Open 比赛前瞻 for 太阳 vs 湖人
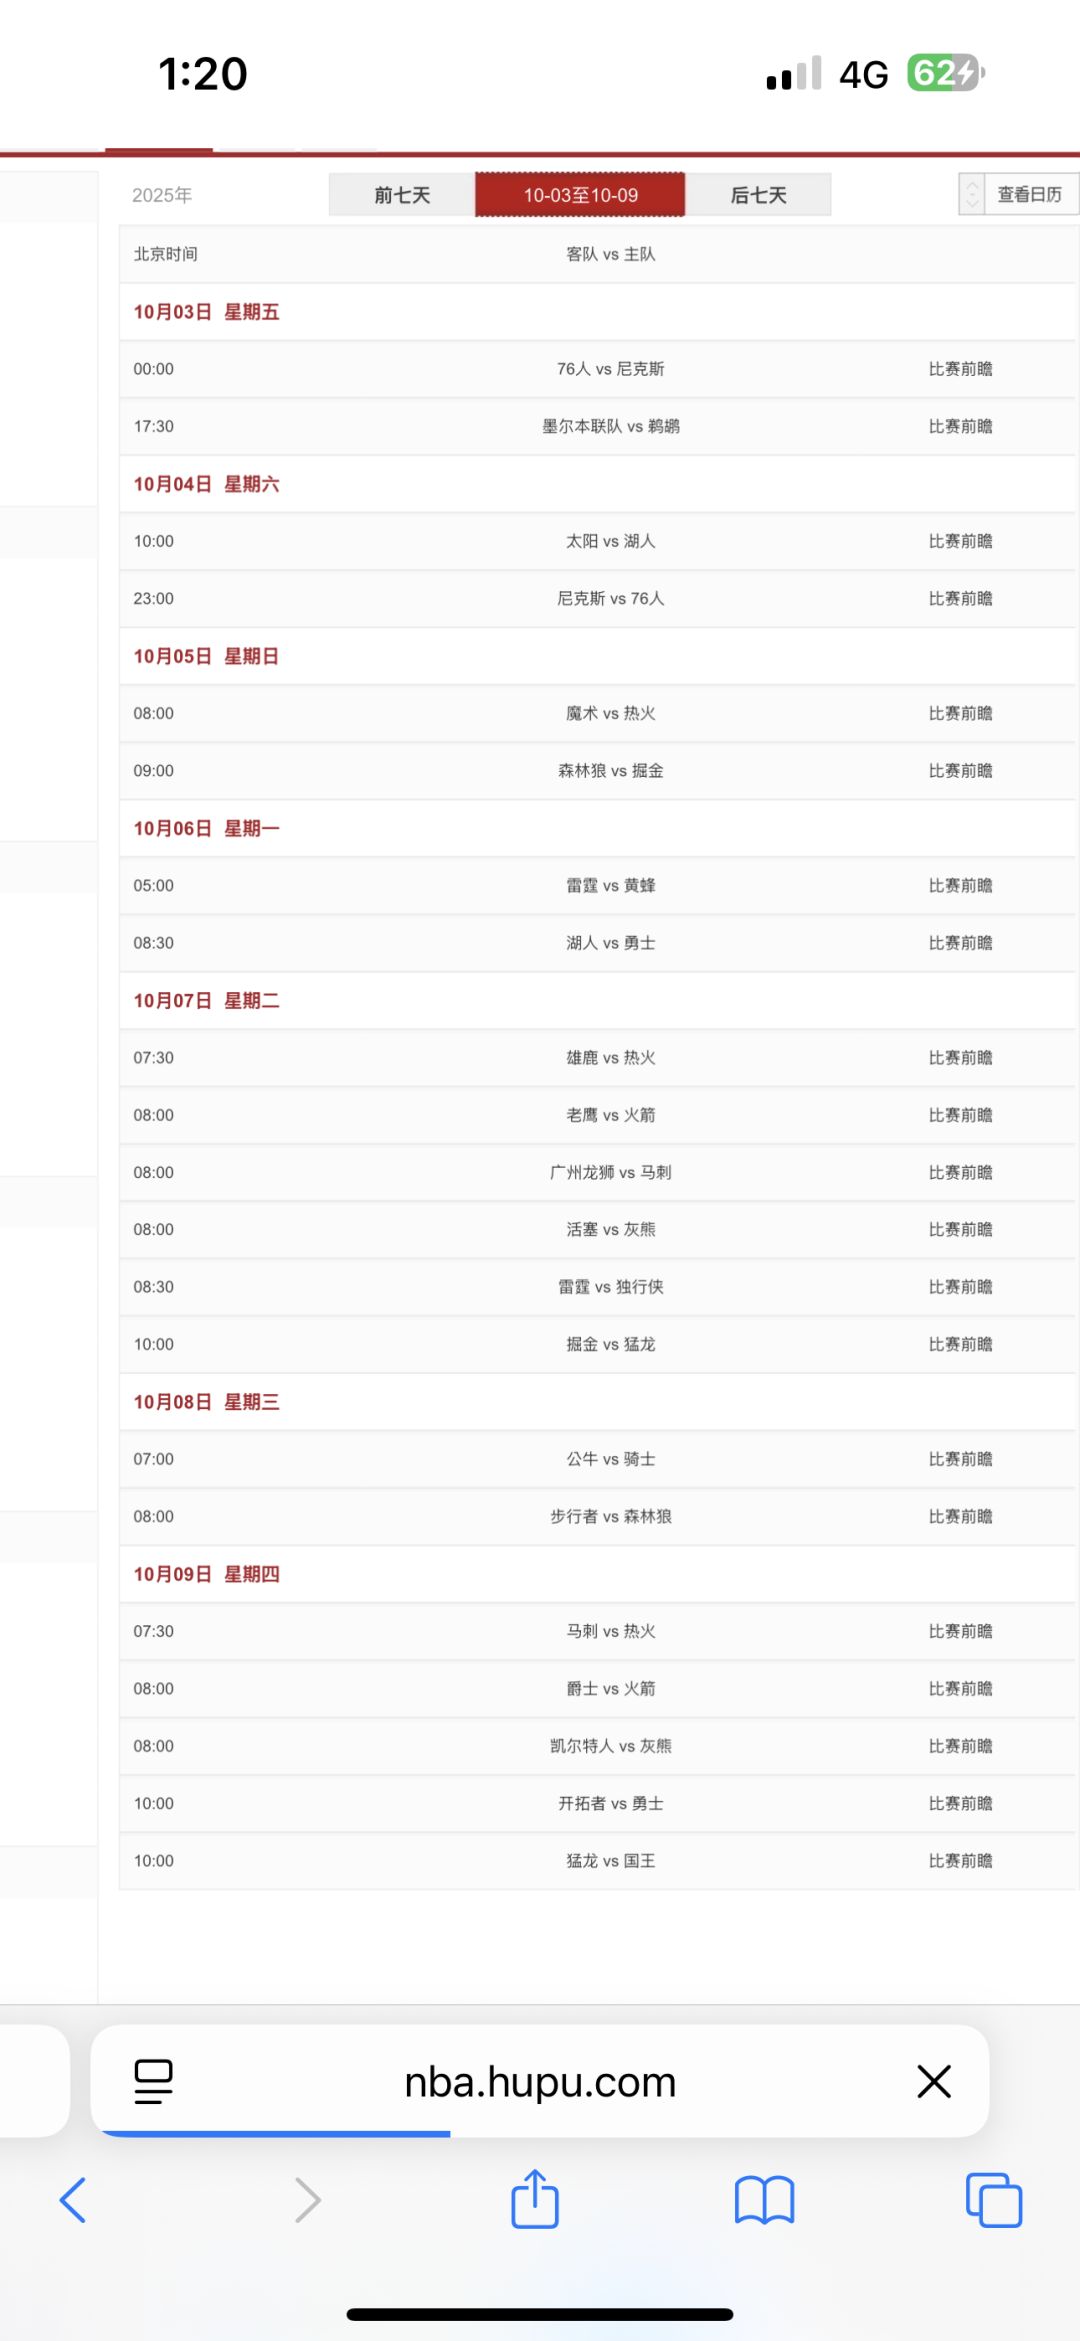The width and height of the screenshot is (1080, 2341). (x=960, y=541)
